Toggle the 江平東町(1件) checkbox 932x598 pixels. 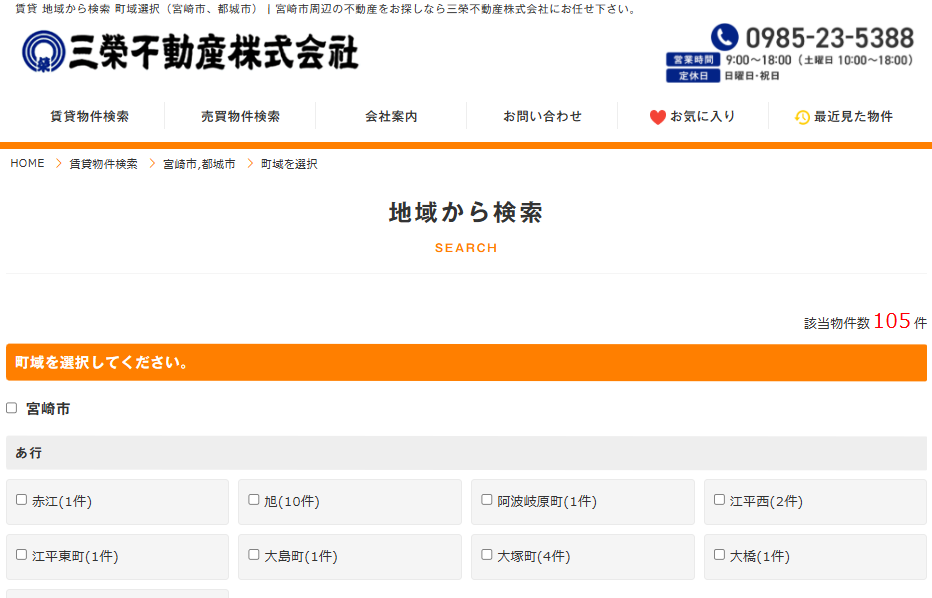(x=22, y=555)
